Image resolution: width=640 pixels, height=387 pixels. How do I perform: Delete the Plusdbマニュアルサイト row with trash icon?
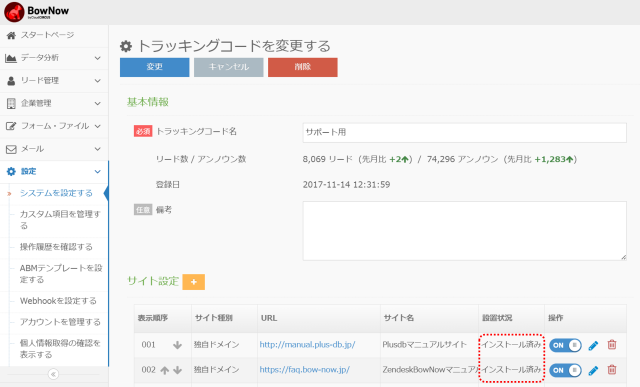(x=612, y=345)
